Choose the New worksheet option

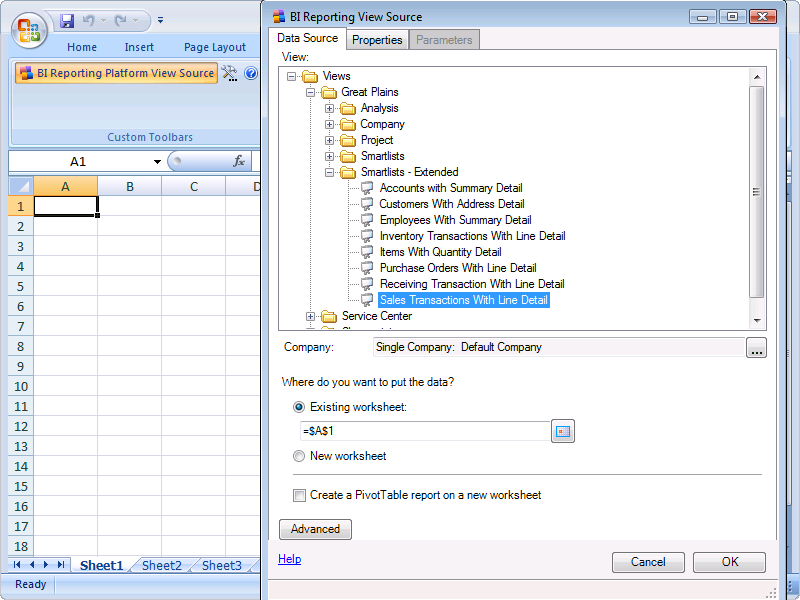tap(299, 456)
